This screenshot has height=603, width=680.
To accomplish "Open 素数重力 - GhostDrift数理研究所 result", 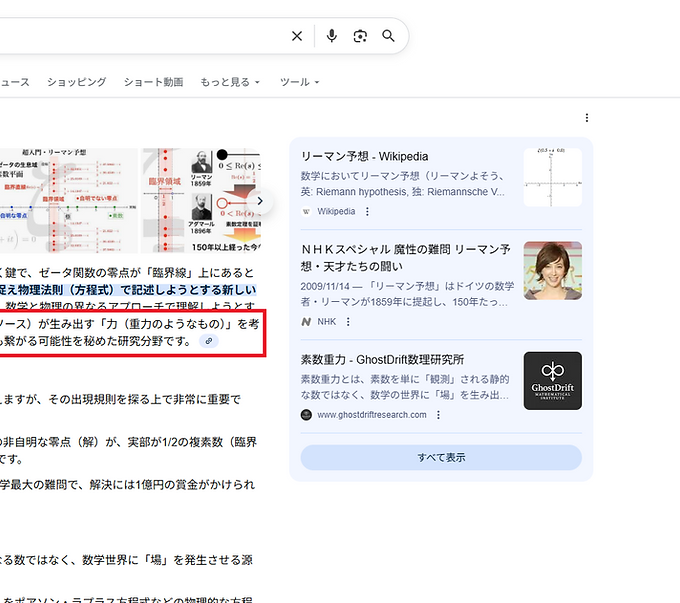I will (382, 359).
